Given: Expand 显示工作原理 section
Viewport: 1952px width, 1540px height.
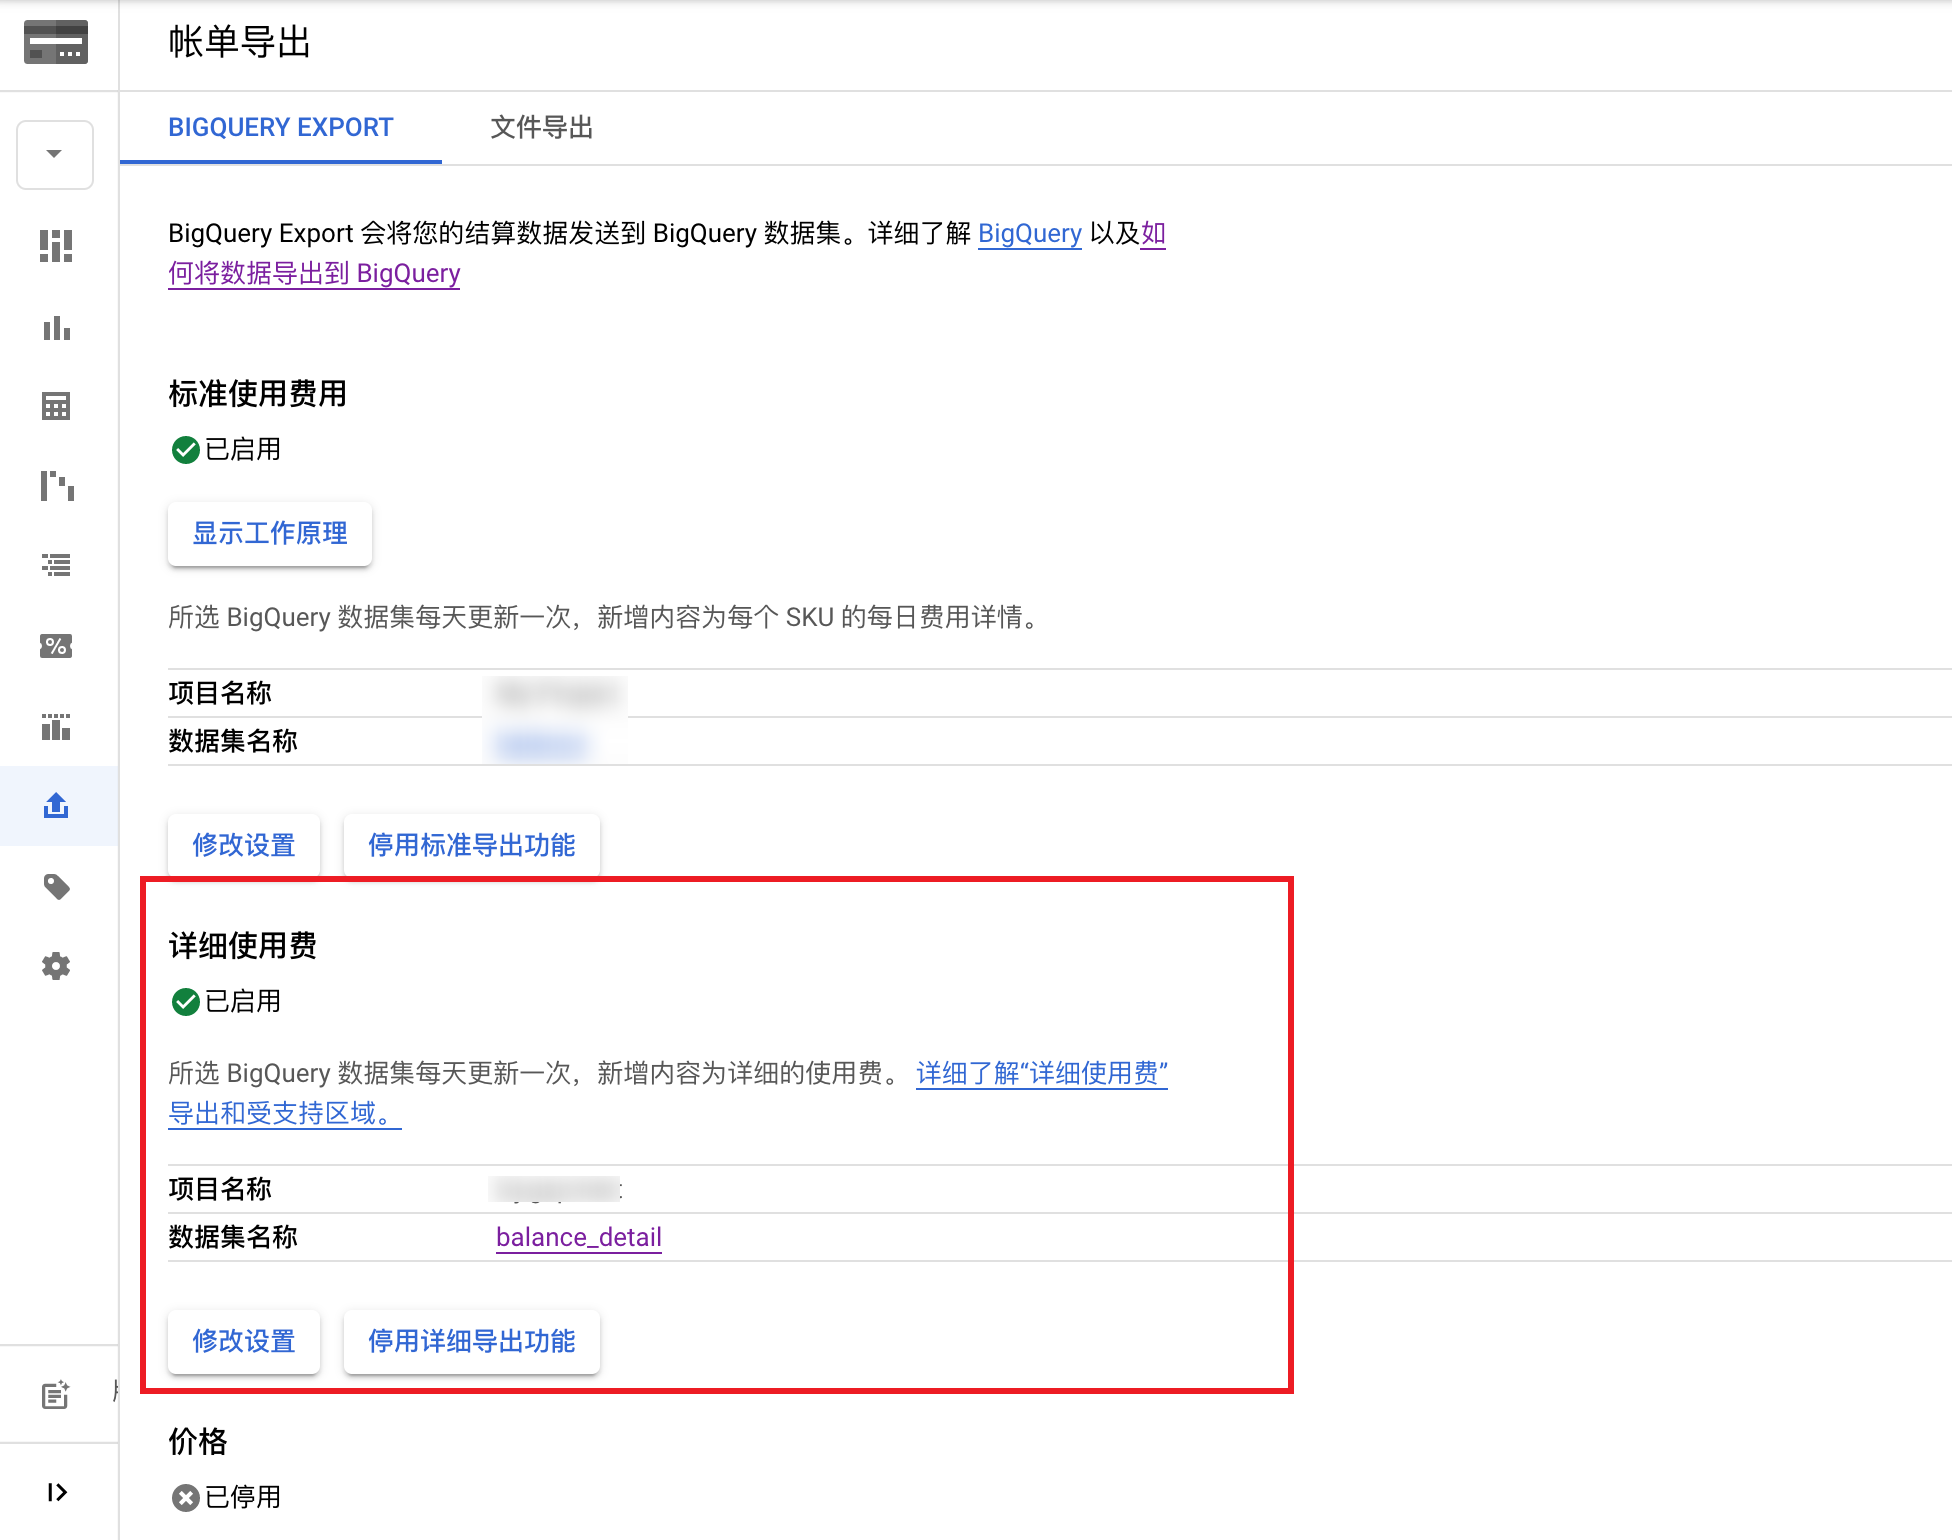Looking at the screenshot, I should [270, 534].
